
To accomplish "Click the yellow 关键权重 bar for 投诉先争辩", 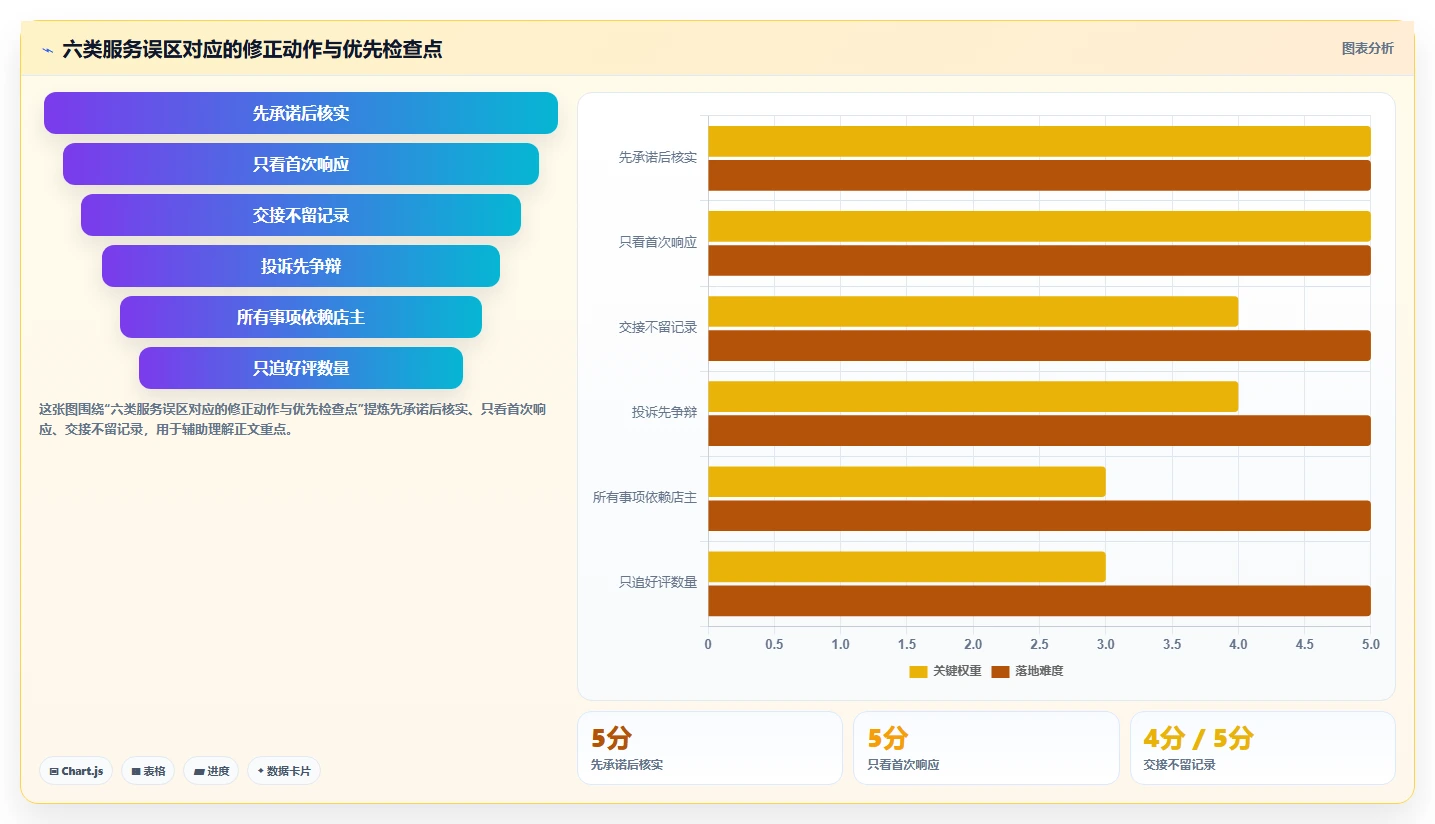I will click(973, 396).
